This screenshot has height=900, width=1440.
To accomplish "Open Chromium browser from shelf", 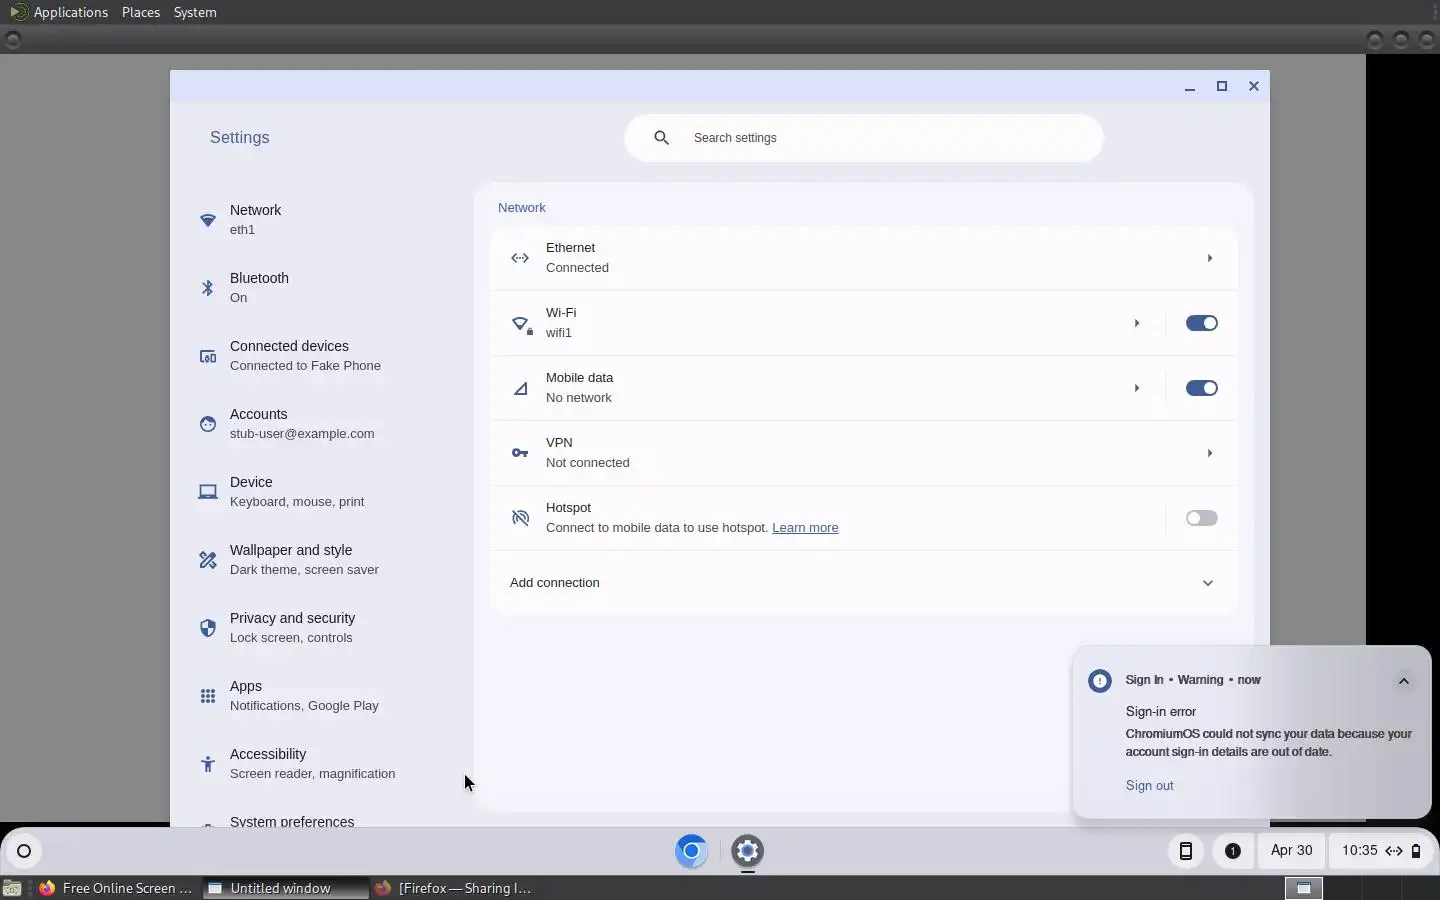I will pos(691,851).
